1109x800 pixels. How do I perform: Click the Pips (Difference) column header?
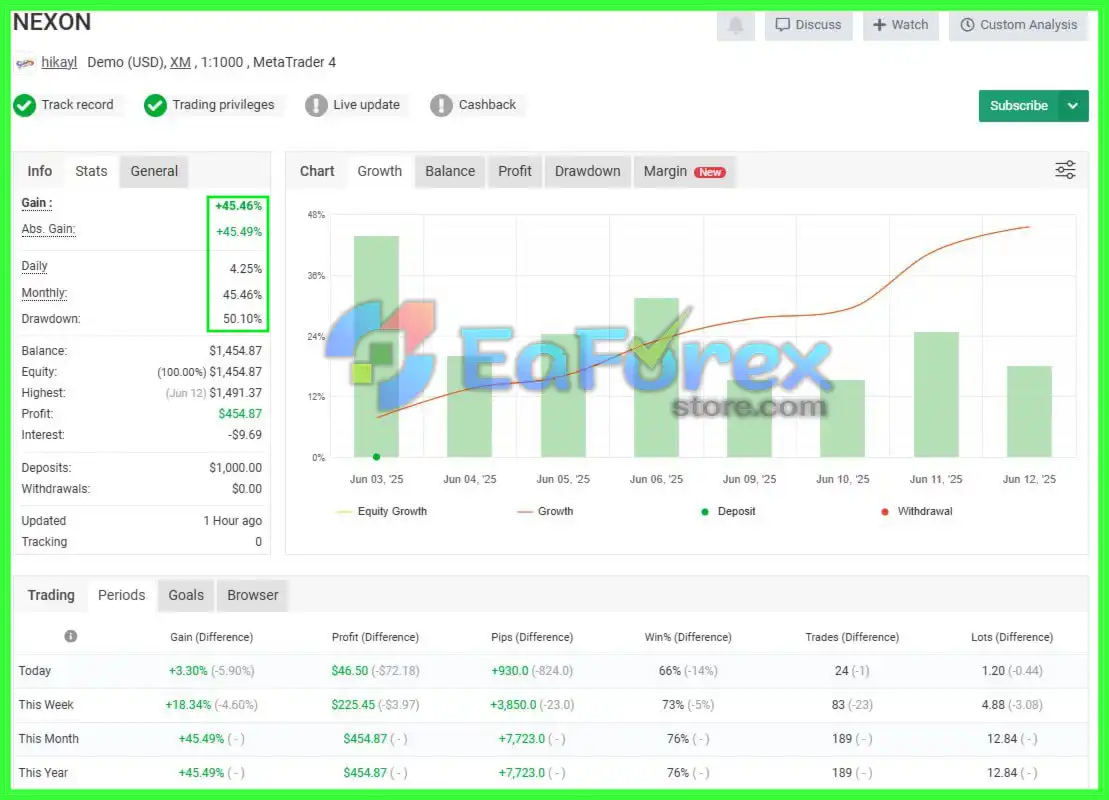(x=532, y=637)
